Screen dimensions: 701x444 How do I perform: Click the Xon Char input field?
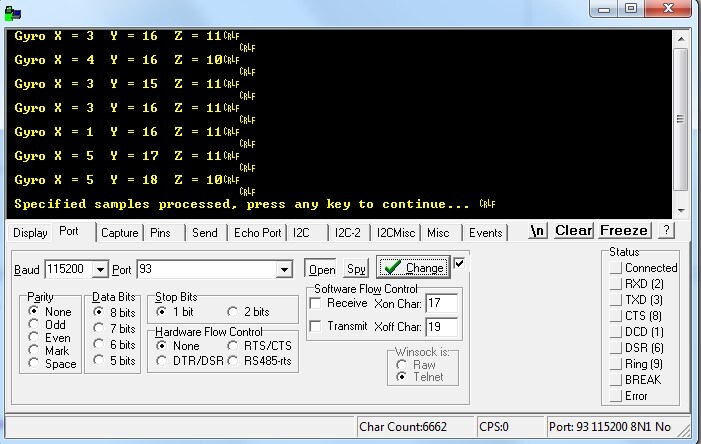tap(441, 303)
